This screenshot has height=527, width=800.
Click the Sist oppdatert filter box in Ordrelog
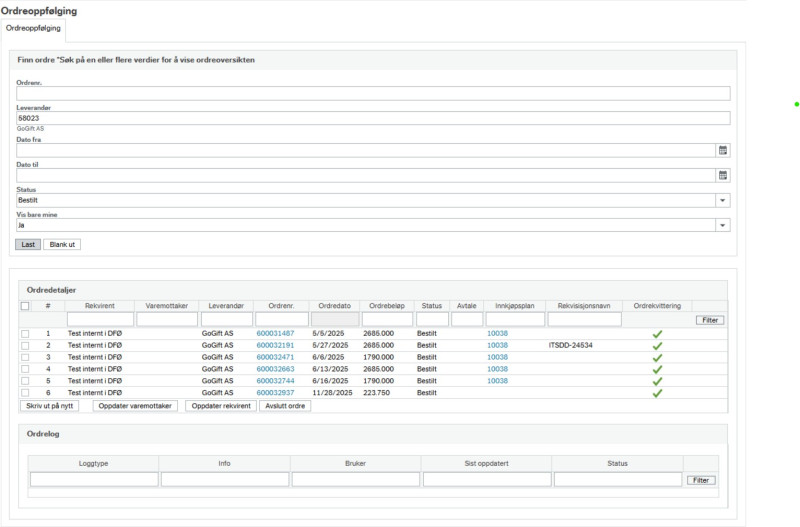coord(487,480)
